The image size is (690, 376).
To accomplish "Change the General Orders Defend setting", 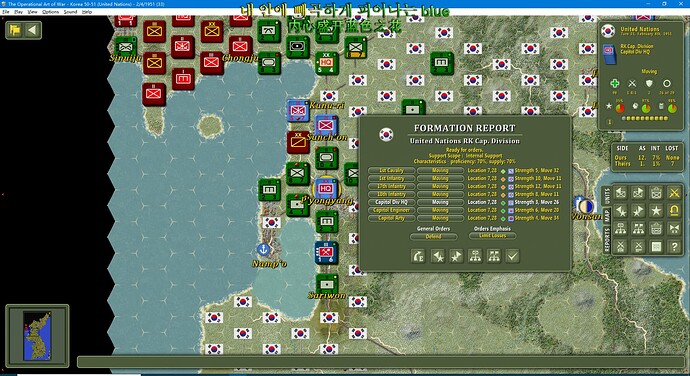I will point(433,236).
